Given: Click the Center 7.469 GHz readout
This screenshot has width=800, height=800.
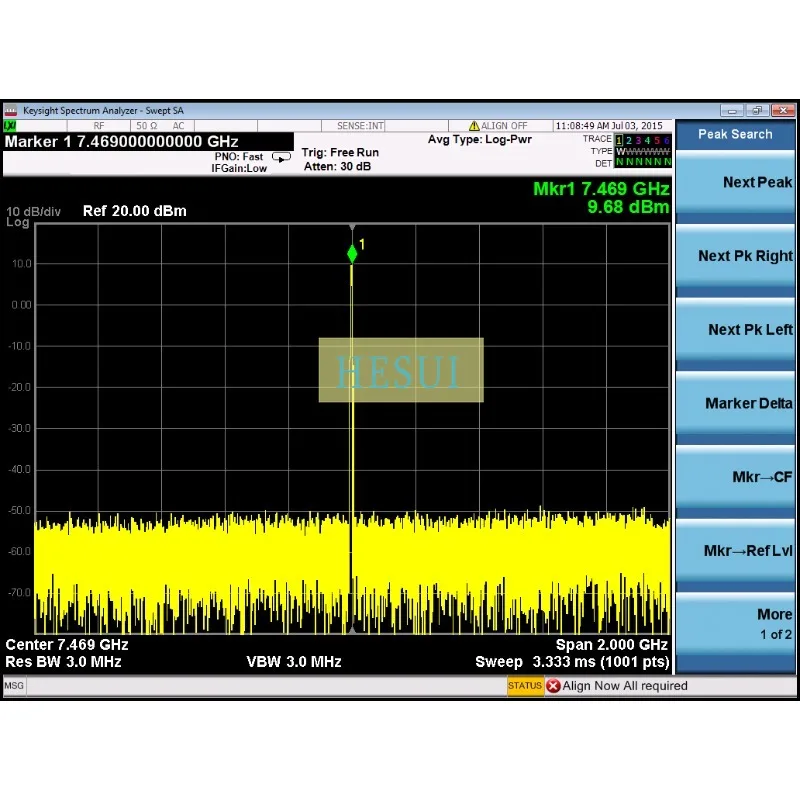Looking at the screenshot, I should (67, 645).
